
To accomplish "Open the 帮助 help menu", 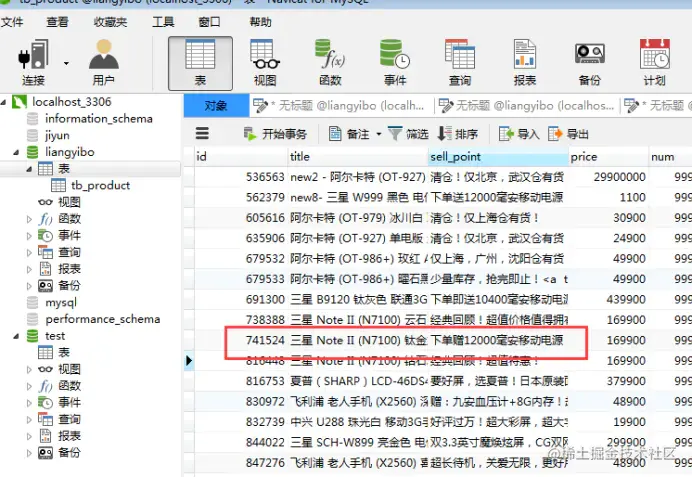I will pos(260,22).
